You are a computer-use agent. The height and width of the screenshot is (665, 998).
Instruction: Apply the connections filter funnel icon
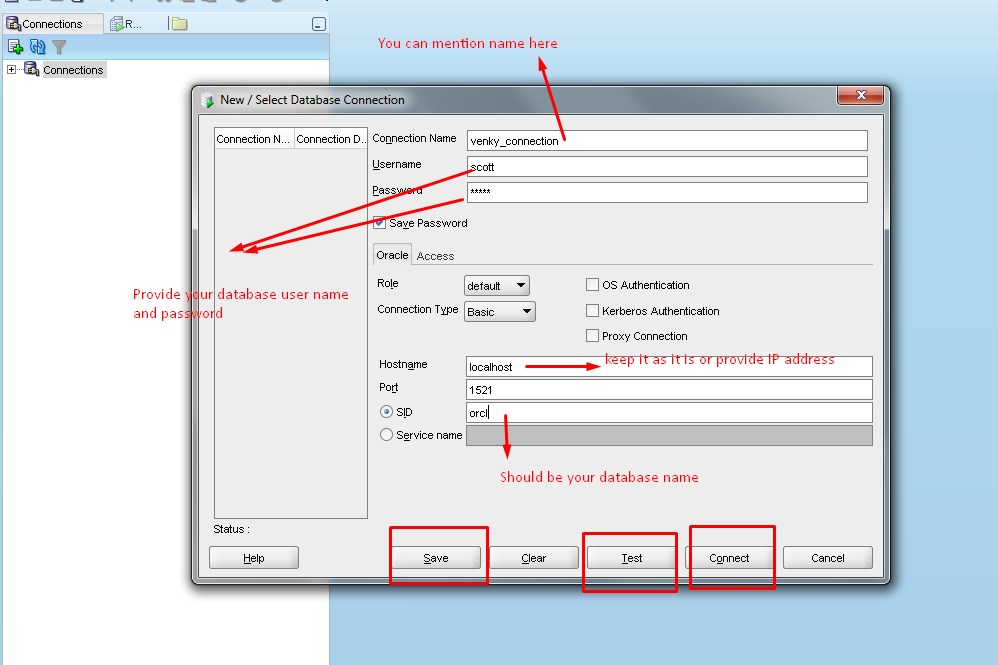60,46
